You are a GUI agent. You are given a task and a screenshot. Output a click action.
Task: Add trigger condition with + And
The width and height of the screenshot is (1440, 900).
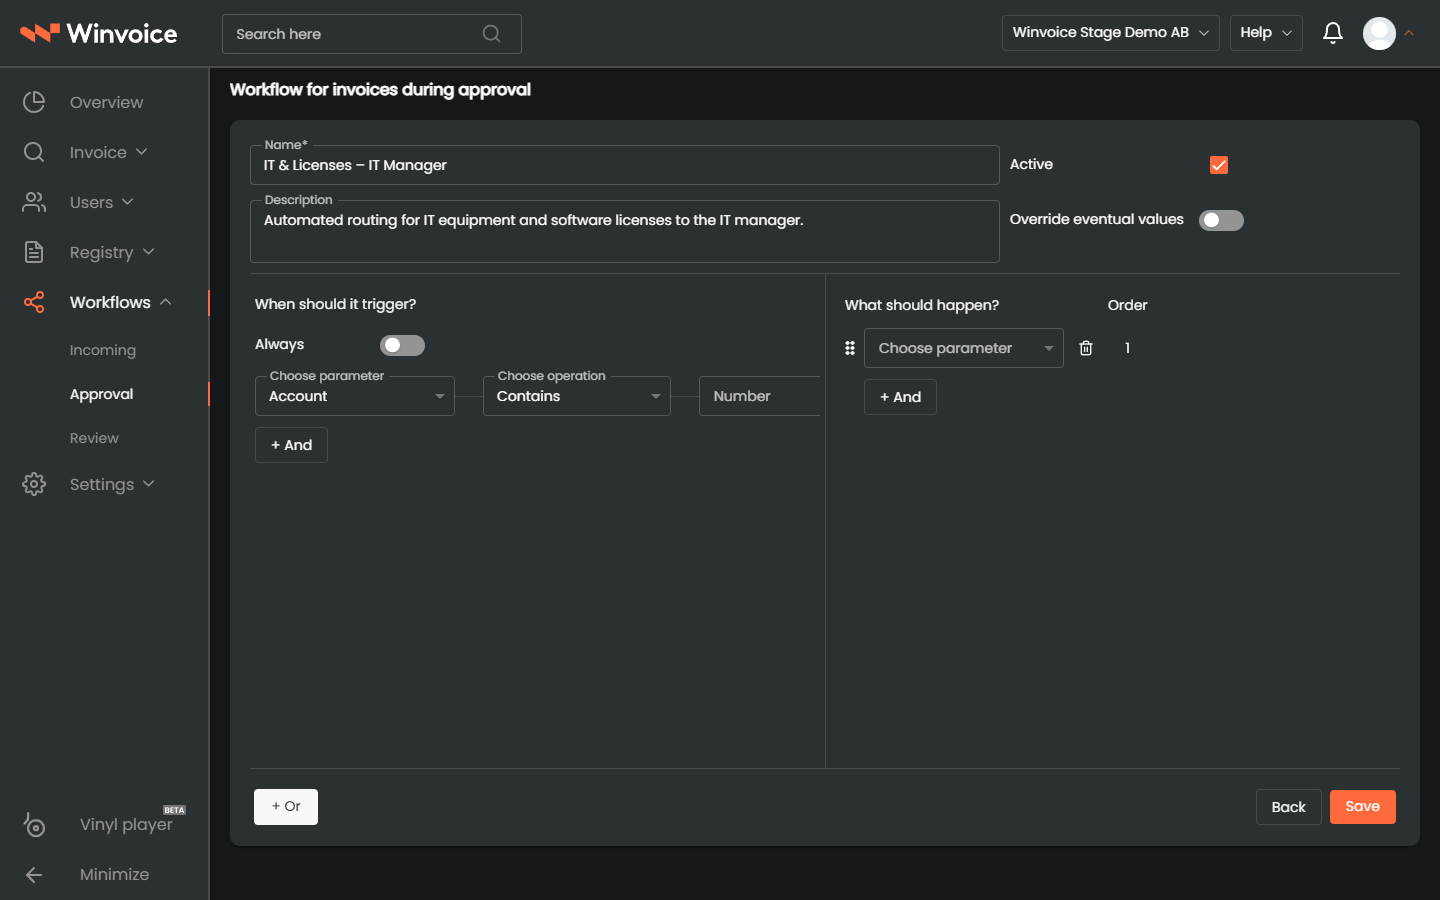pyautogui.click(x=291, y=445)
